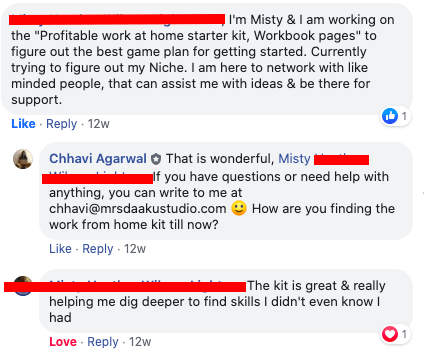Screen dimensions: 424x362
Task: Unlike the 'Profitable work at home' comment
Action: coord(23,124)
